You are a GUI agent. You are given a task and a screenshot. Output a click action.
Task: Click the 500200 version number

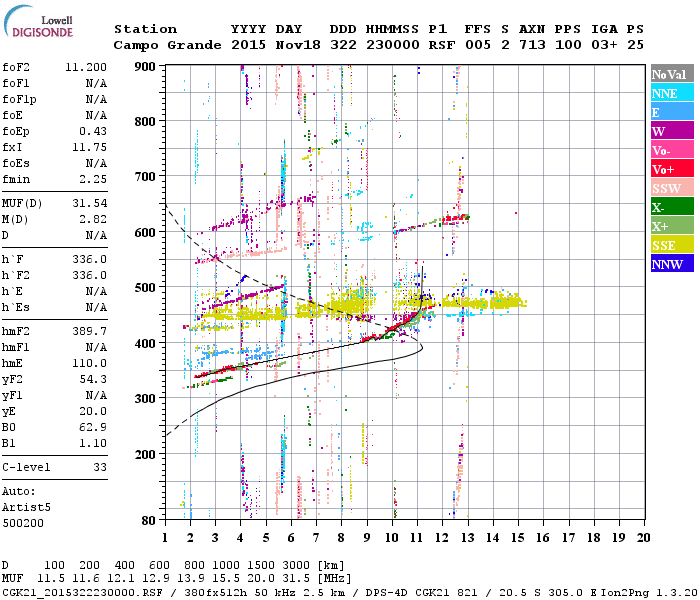coord(23,523)
